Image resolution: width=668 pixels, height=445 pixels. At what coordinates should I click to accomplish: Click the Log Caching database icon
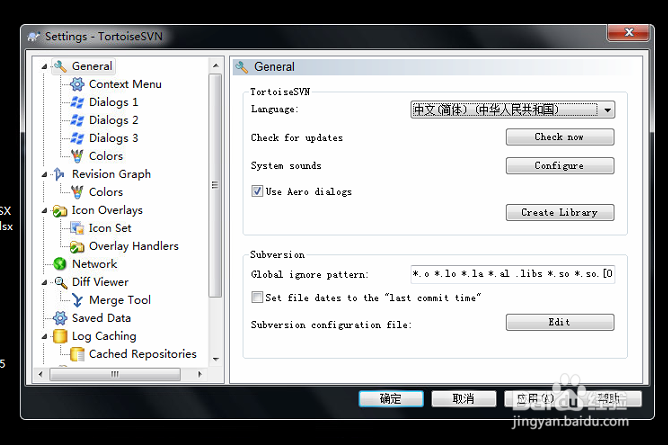[60, 336]
